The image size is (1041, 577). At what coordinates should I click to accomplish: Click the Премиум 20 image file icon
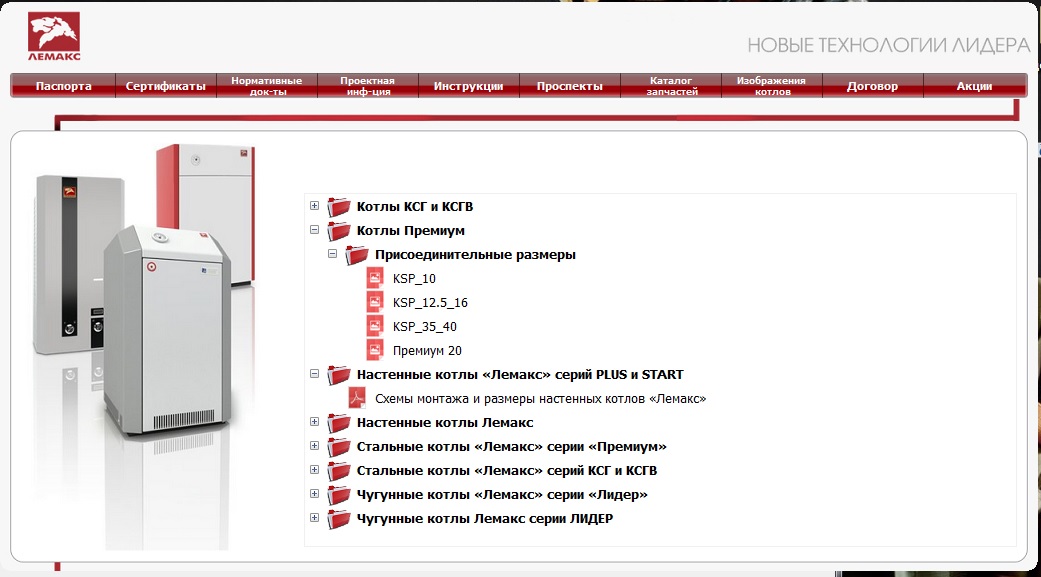pyautogui.click(x=375, y=349)
